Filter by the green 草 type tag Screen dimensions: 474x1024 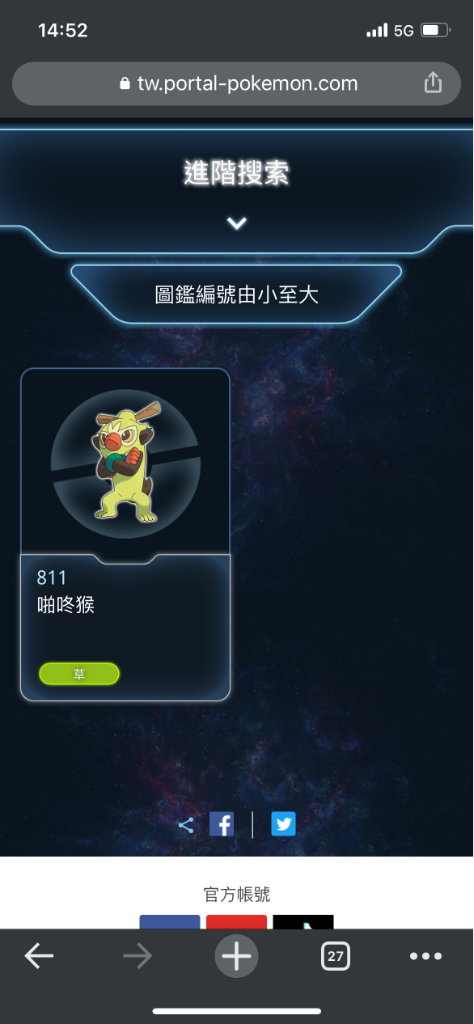tap(79, 674)
